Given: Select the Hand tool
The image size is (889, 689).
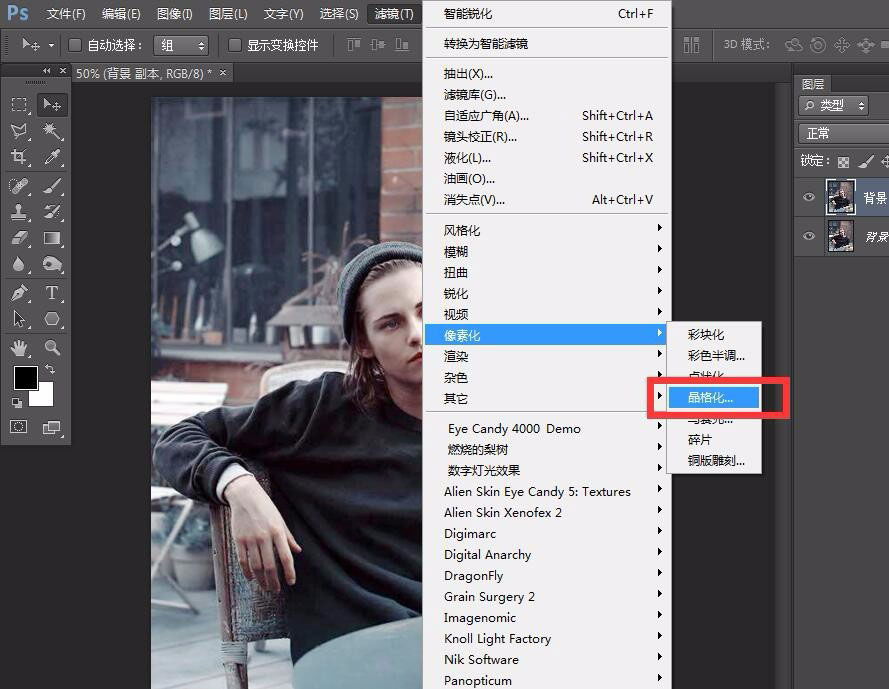Looking at the screenshot, I should (18, 346).
